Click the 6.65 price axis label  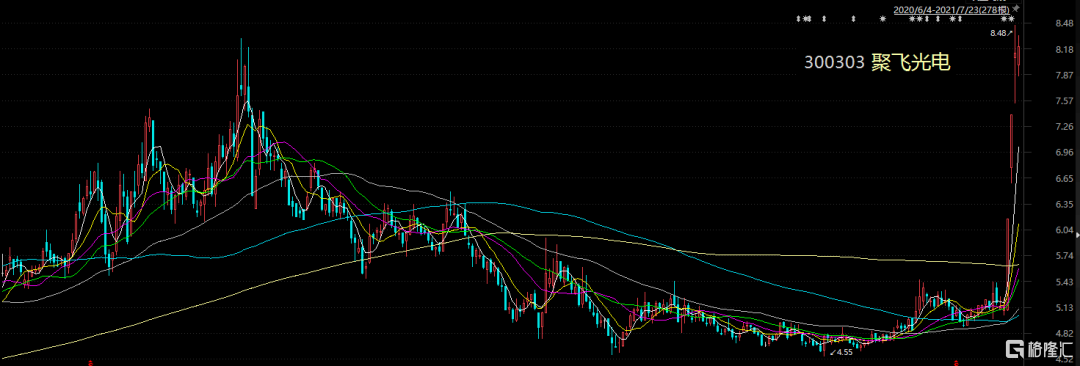point(1063,179)
